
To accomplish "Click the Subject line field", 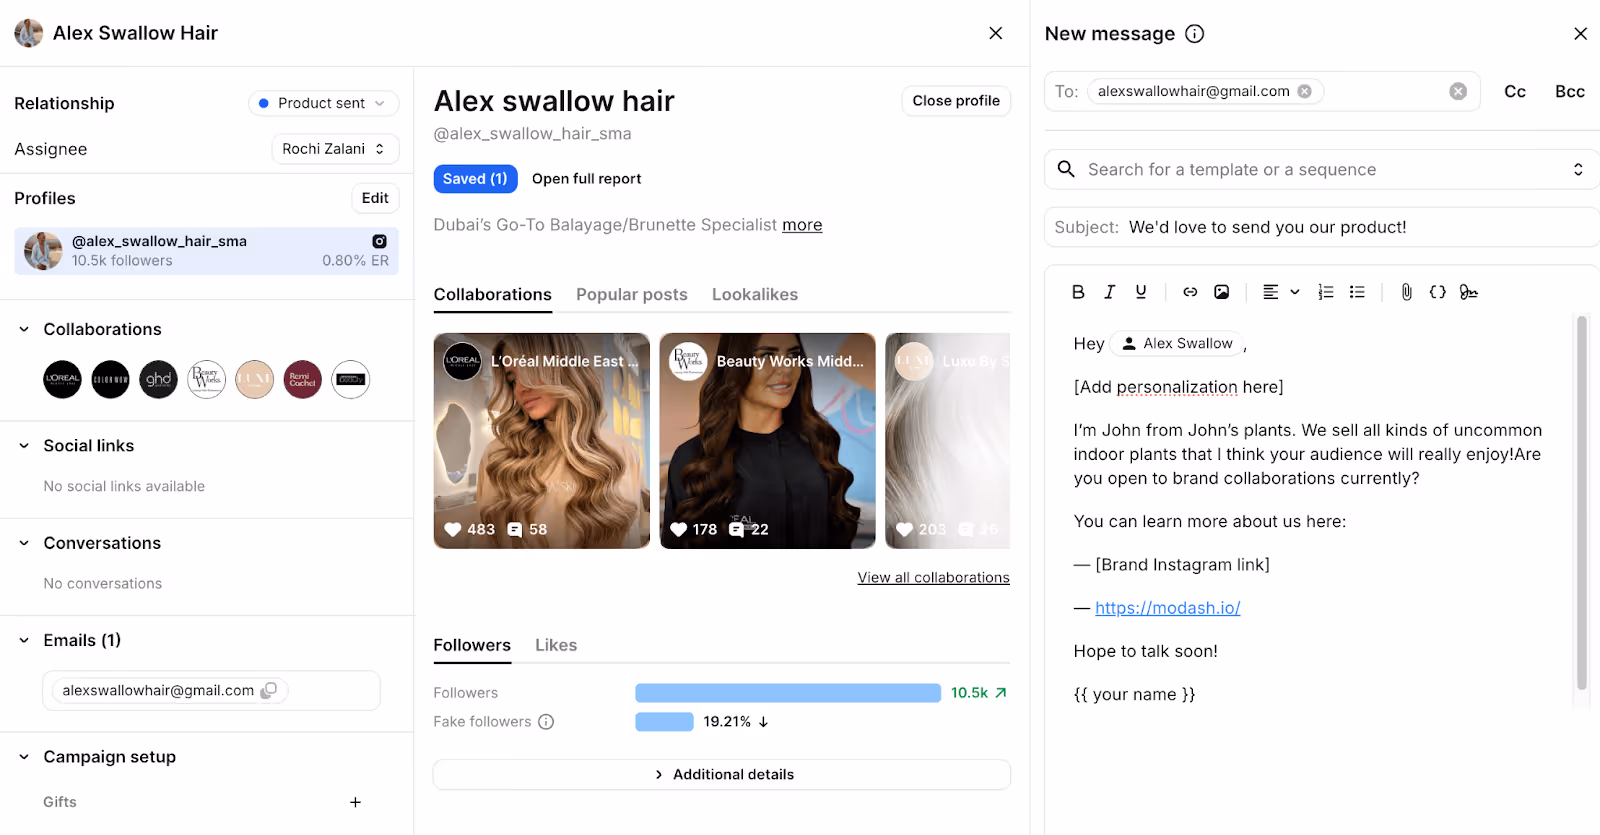I will (1322, 227).
